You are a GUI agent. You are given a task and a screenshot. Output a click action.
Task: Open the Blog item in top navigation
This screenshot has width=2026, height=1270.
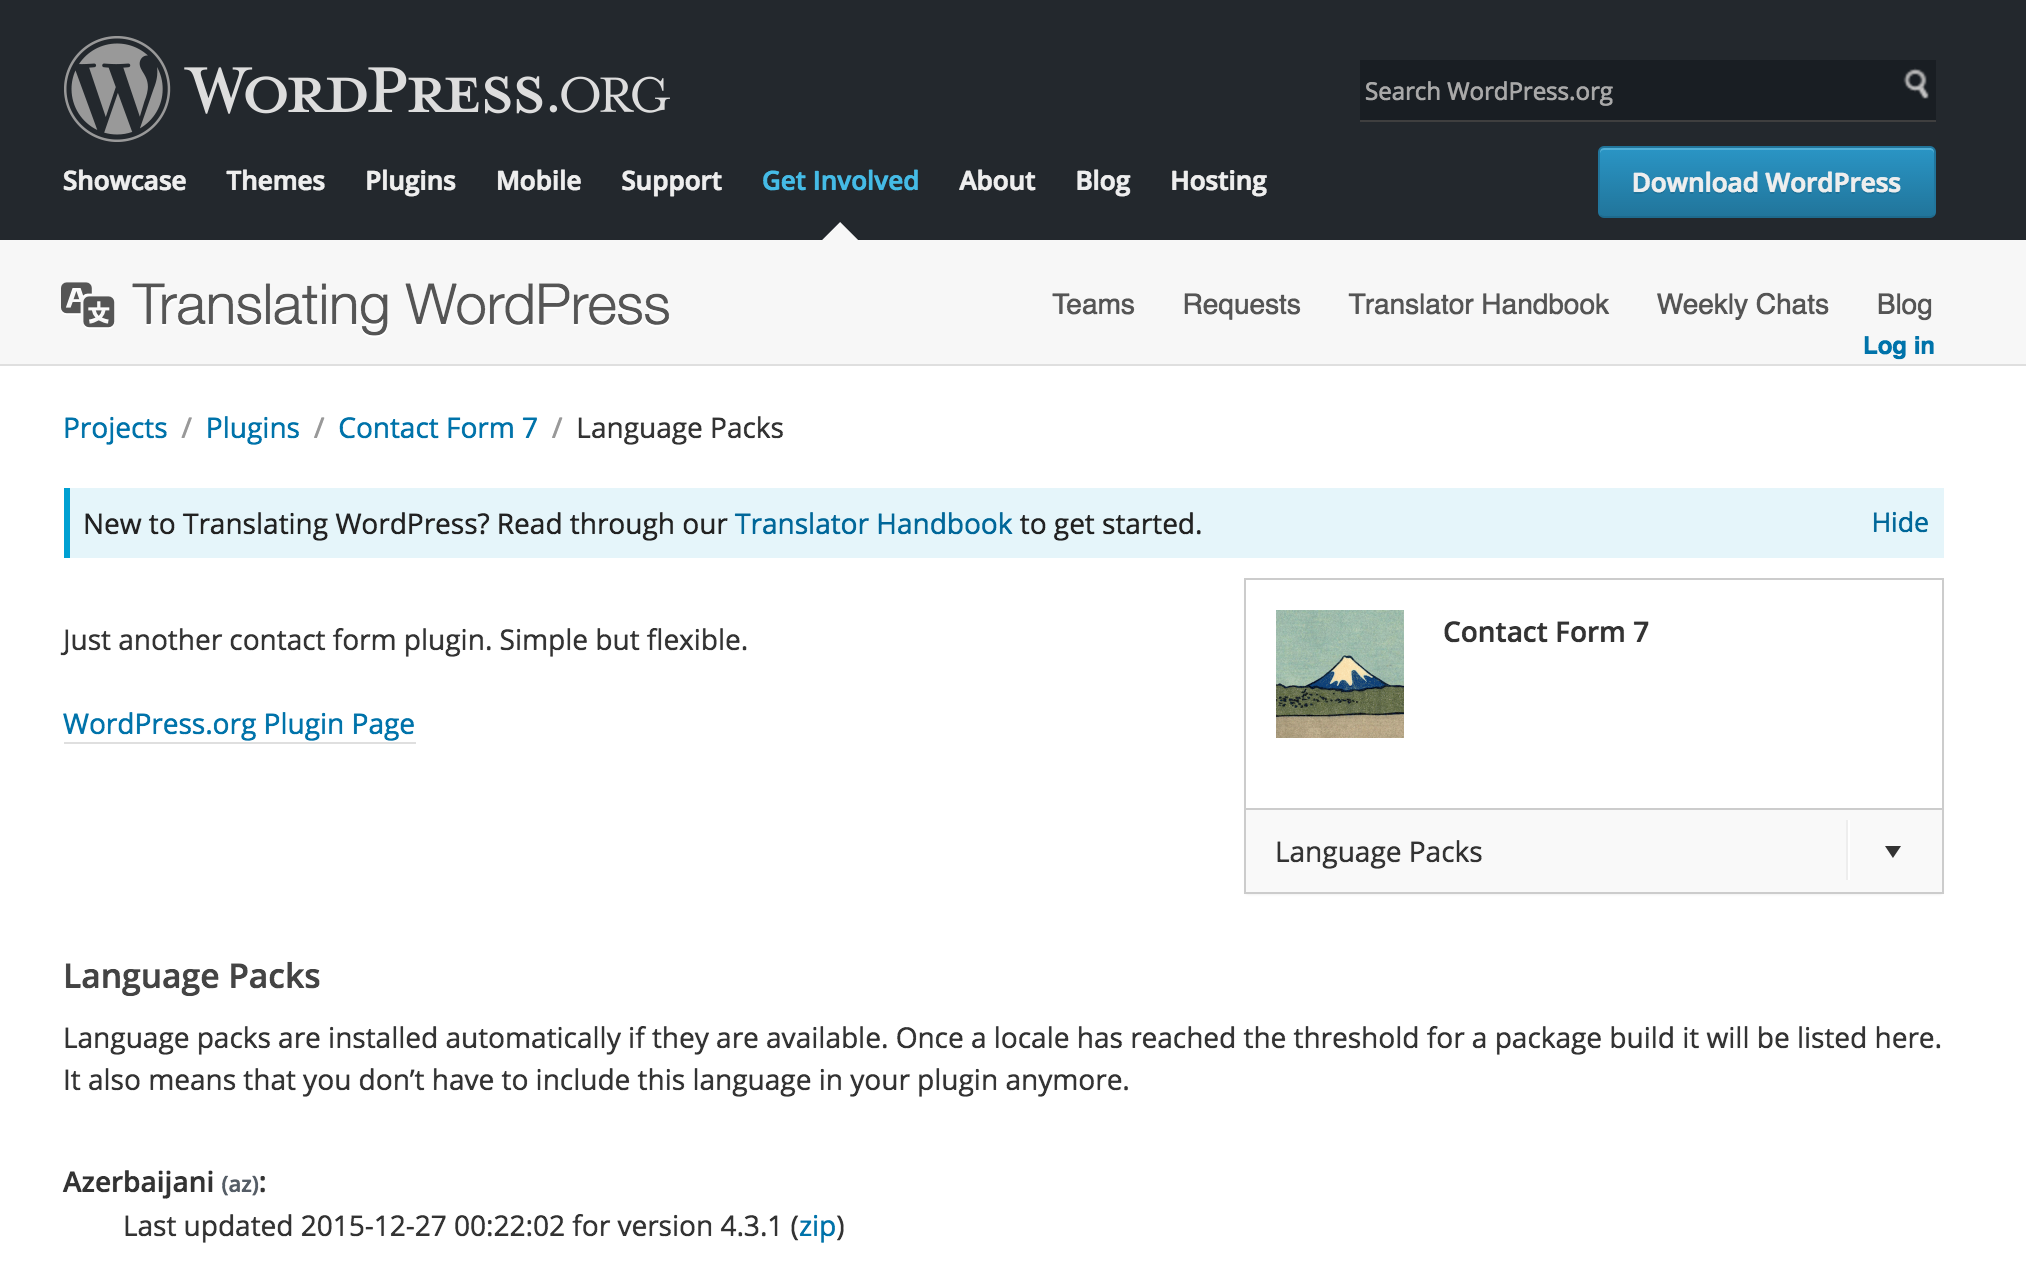tap(1102, 181)
